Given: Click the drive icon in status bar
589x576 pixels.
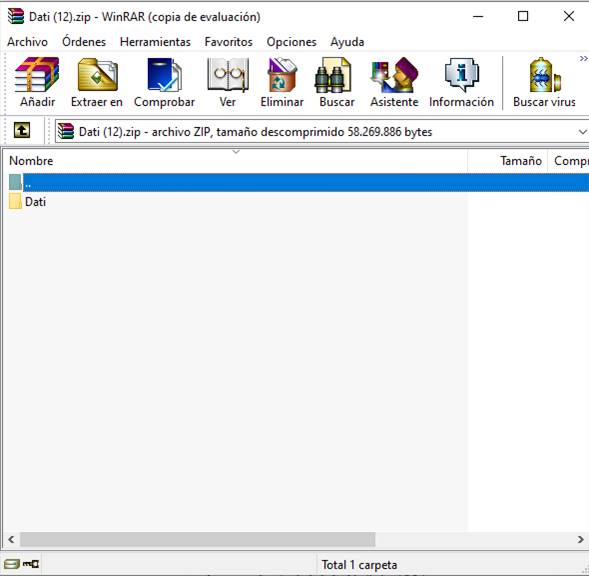Looking at the screenshot, I should point(11,564).
